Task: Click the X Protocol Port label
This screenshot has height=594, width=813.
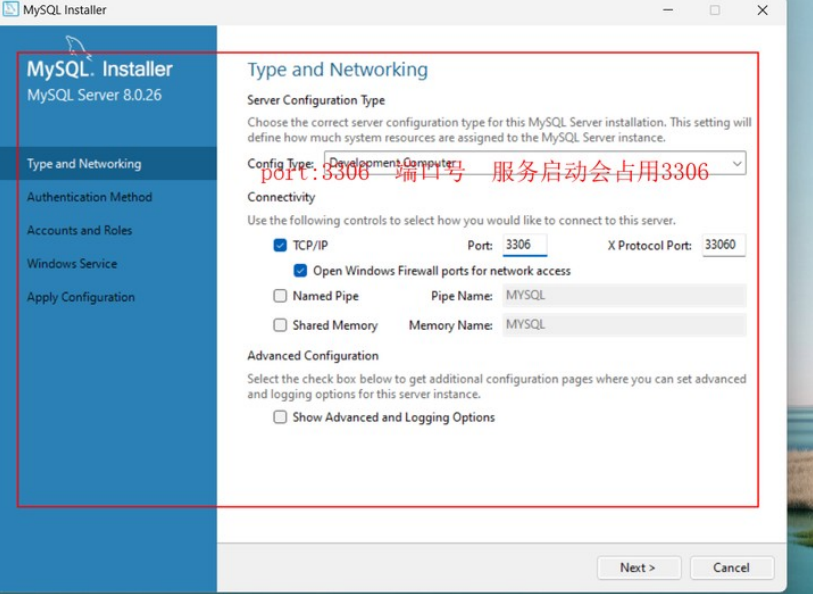Action: point(649,245)
